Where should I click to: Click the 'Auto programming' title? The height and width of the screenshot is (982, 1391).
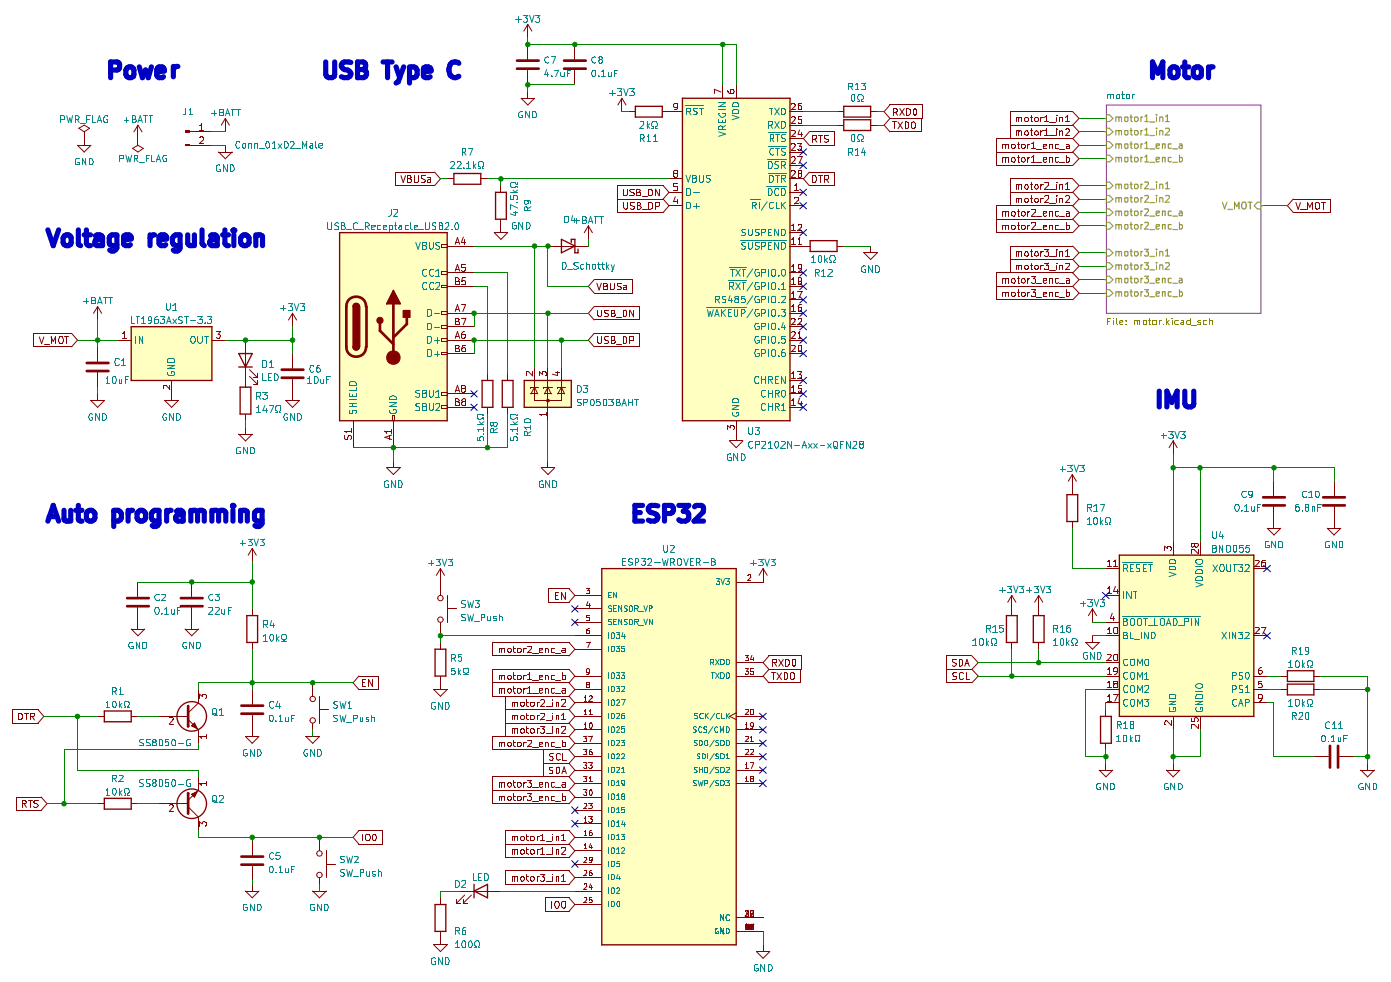click(x=156, y=515)
